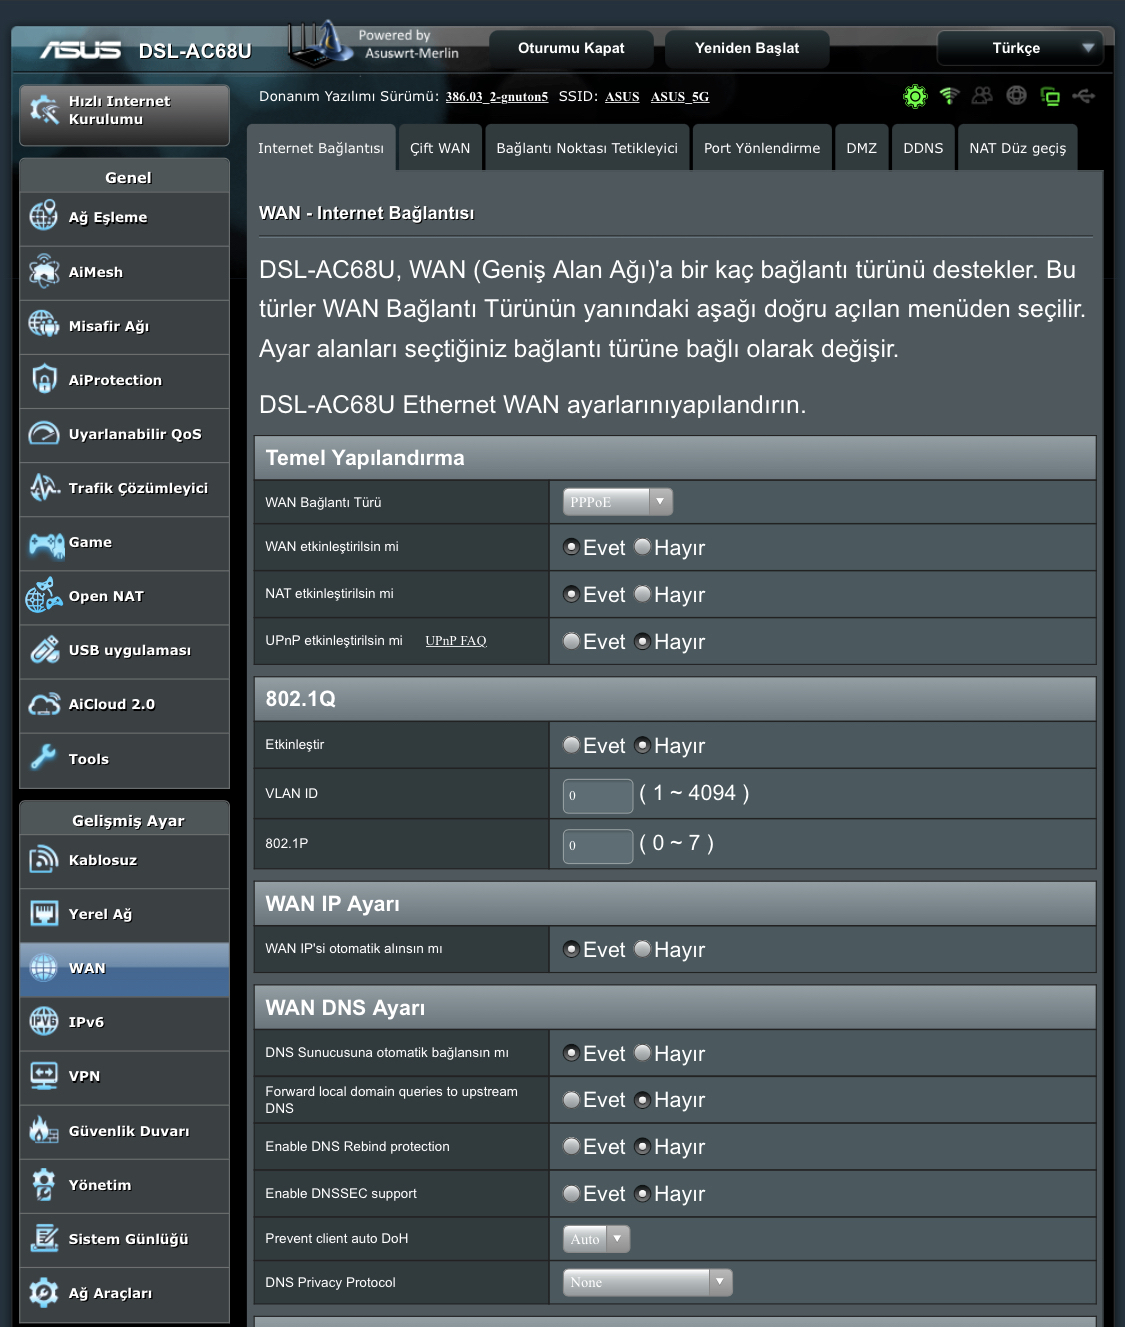Click the USB status icon in header
The height and width of the screenshot is (1327, 1125).
coord(1084,96)
